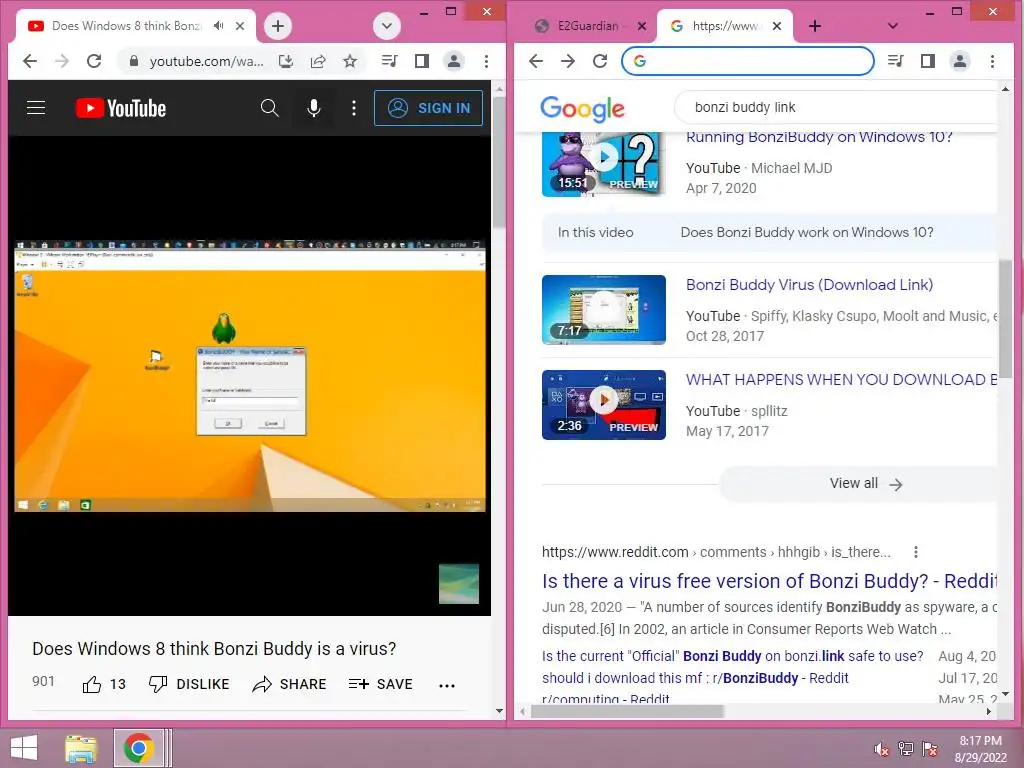Click the Action Center flag tray icon
1024x768 pixels.
coord(930,749)
